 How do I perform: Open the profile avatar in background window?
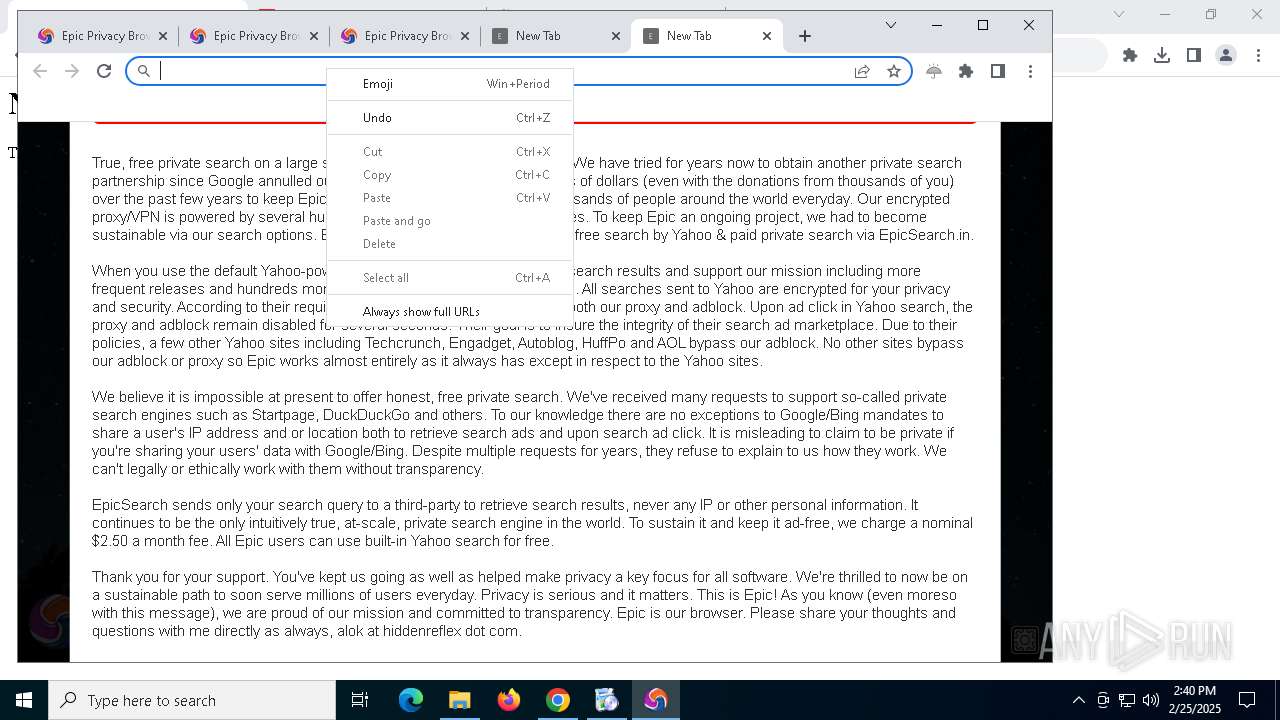click(x=1226, y=55)
